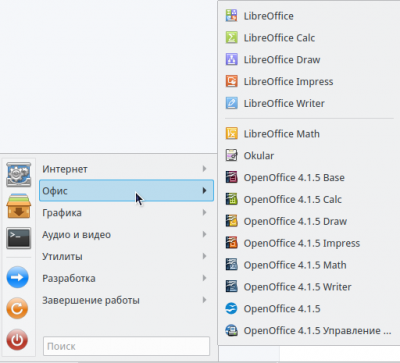Select the Офис category
The height and width of the screenshot is (363, 400).
(x=126, y=191)
